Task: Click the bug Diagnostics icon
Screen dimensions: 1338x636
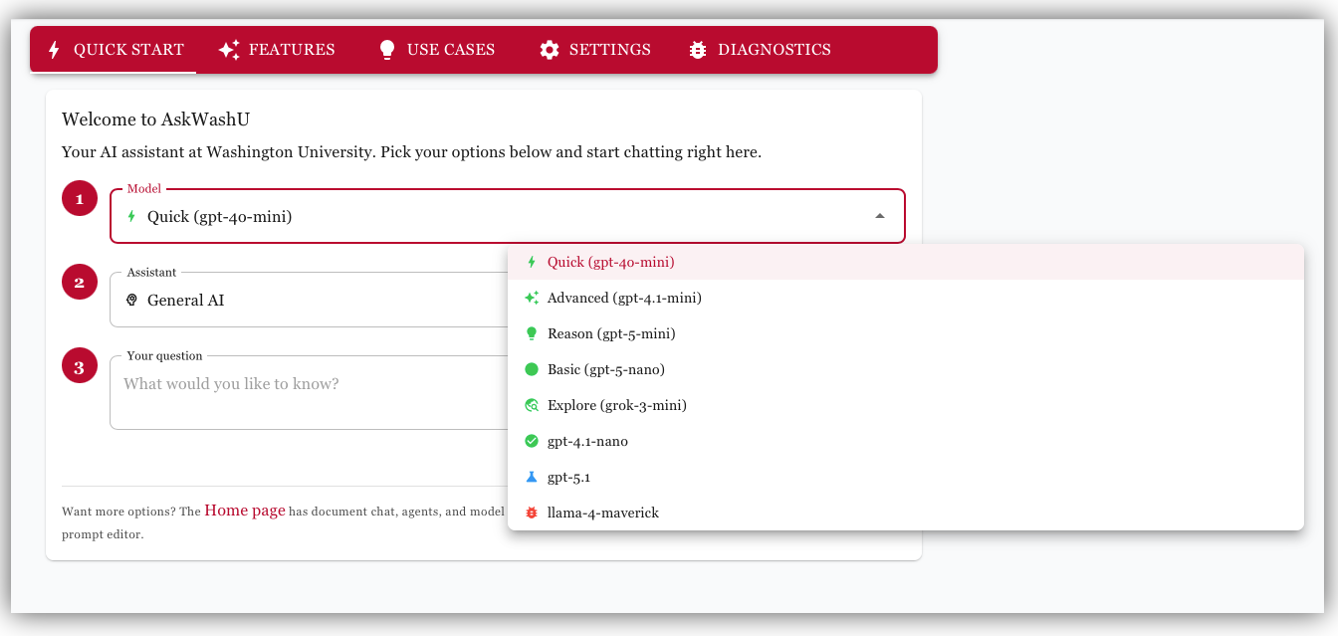Action: point(698,50)
